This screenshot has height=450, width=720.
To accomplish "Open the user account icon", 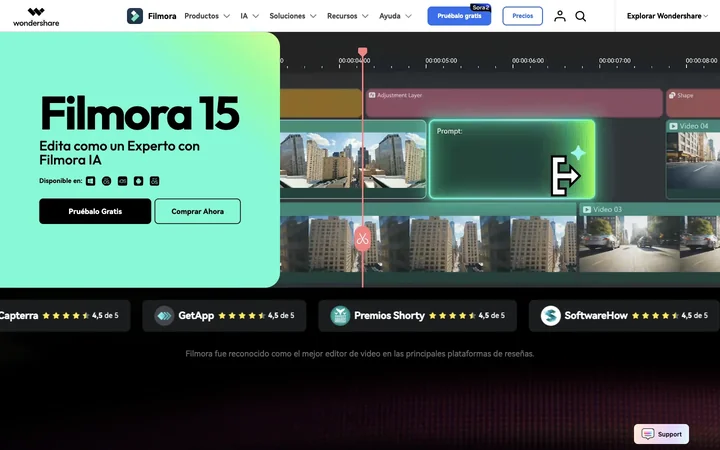I will pyautogui.click(x=559, y=16).
